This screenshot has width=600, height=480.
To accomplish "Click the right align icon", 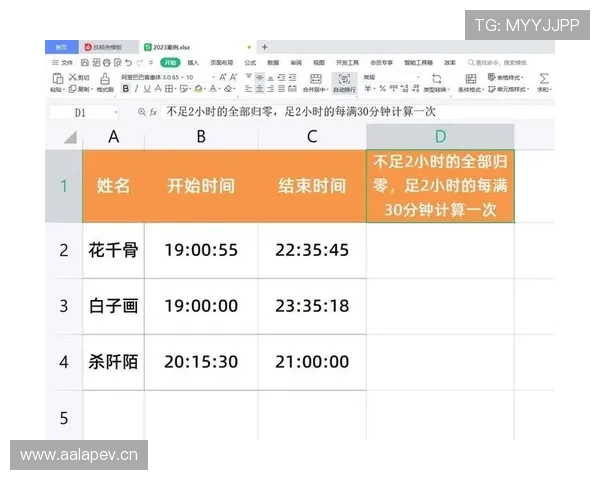I will point(271,89).
